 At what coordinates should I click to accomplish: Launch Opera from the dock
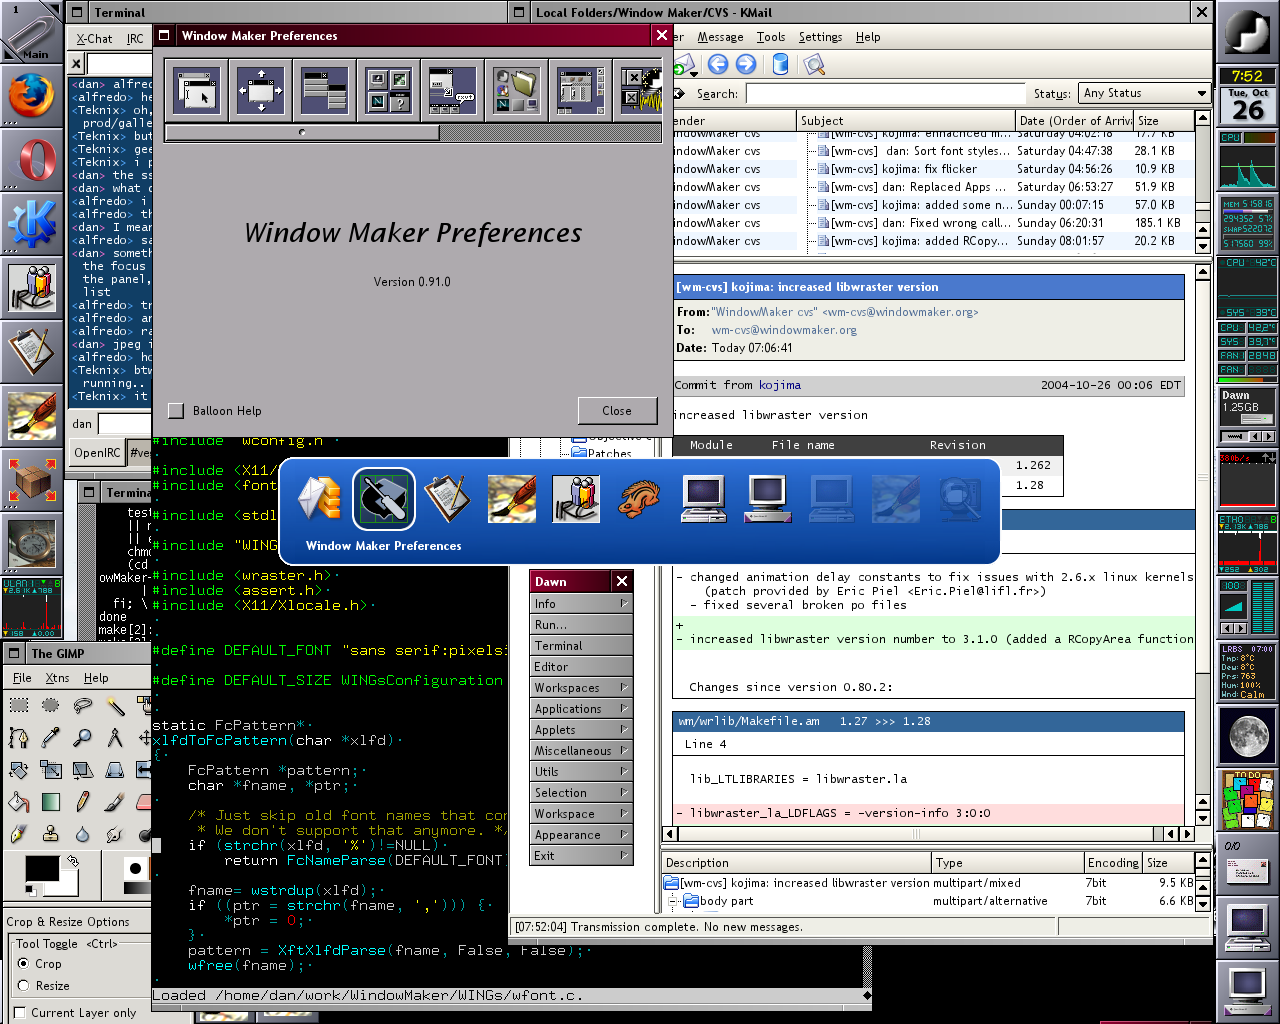32,160
